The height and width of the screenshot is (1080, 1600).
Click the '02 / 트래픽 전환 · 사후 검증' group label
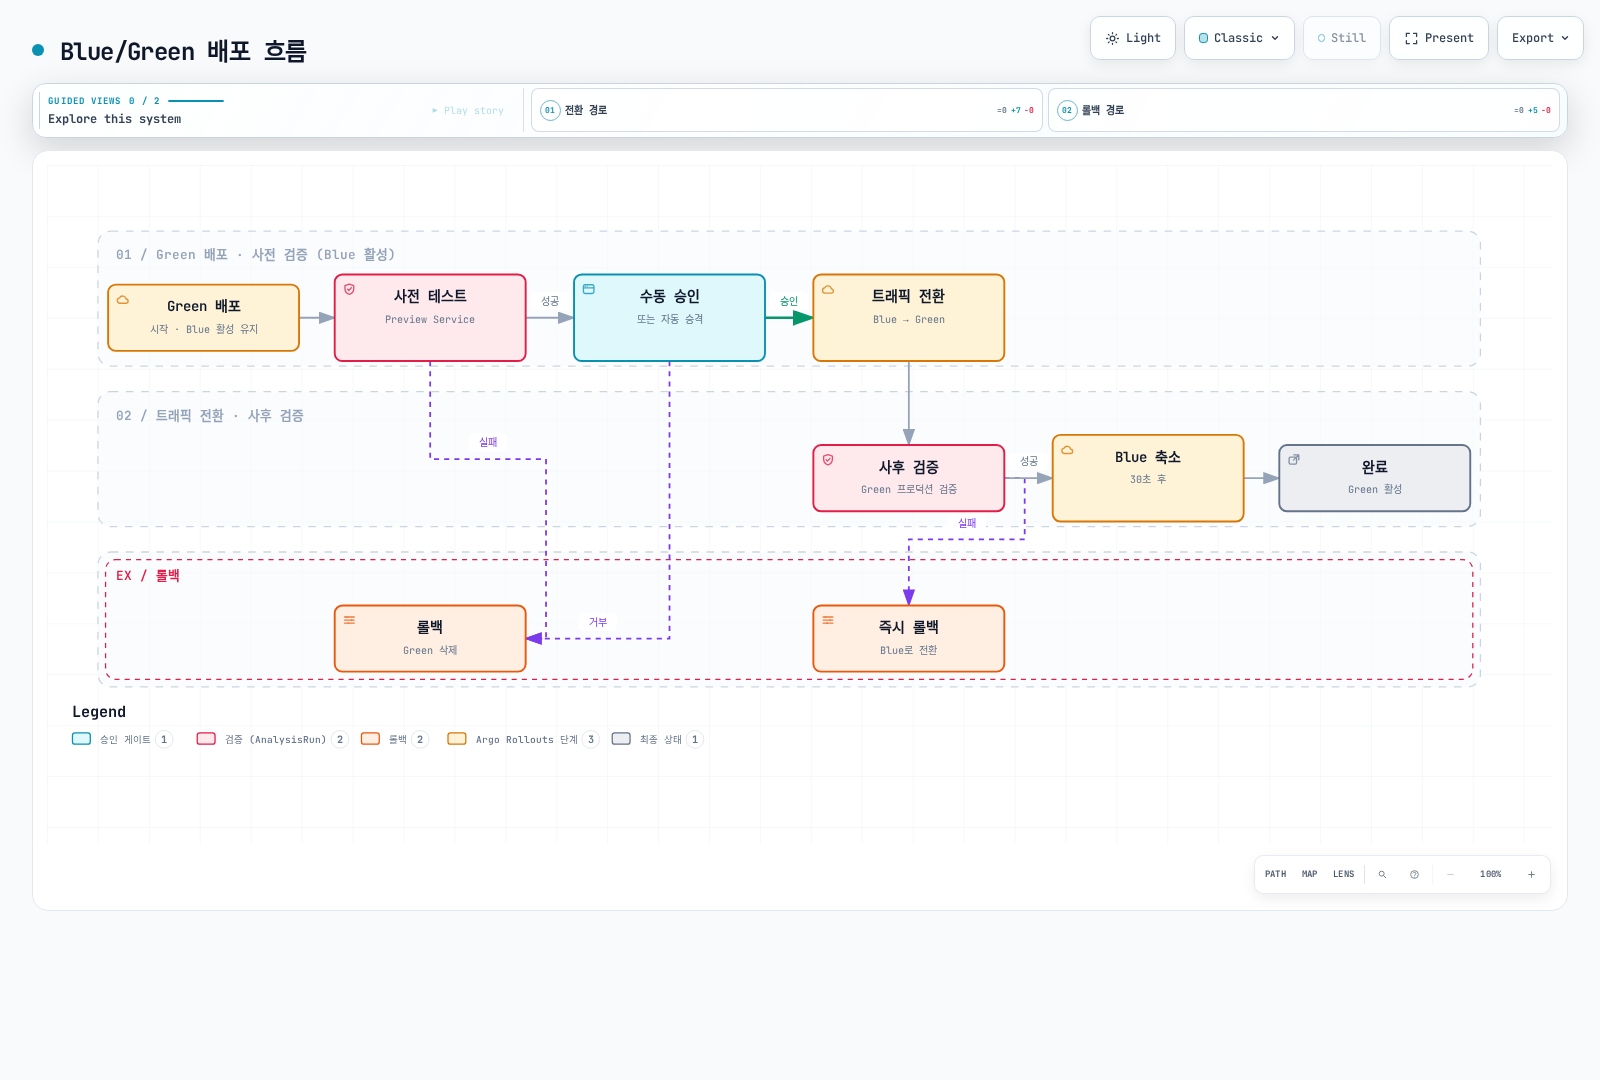(x=210, y=416)
